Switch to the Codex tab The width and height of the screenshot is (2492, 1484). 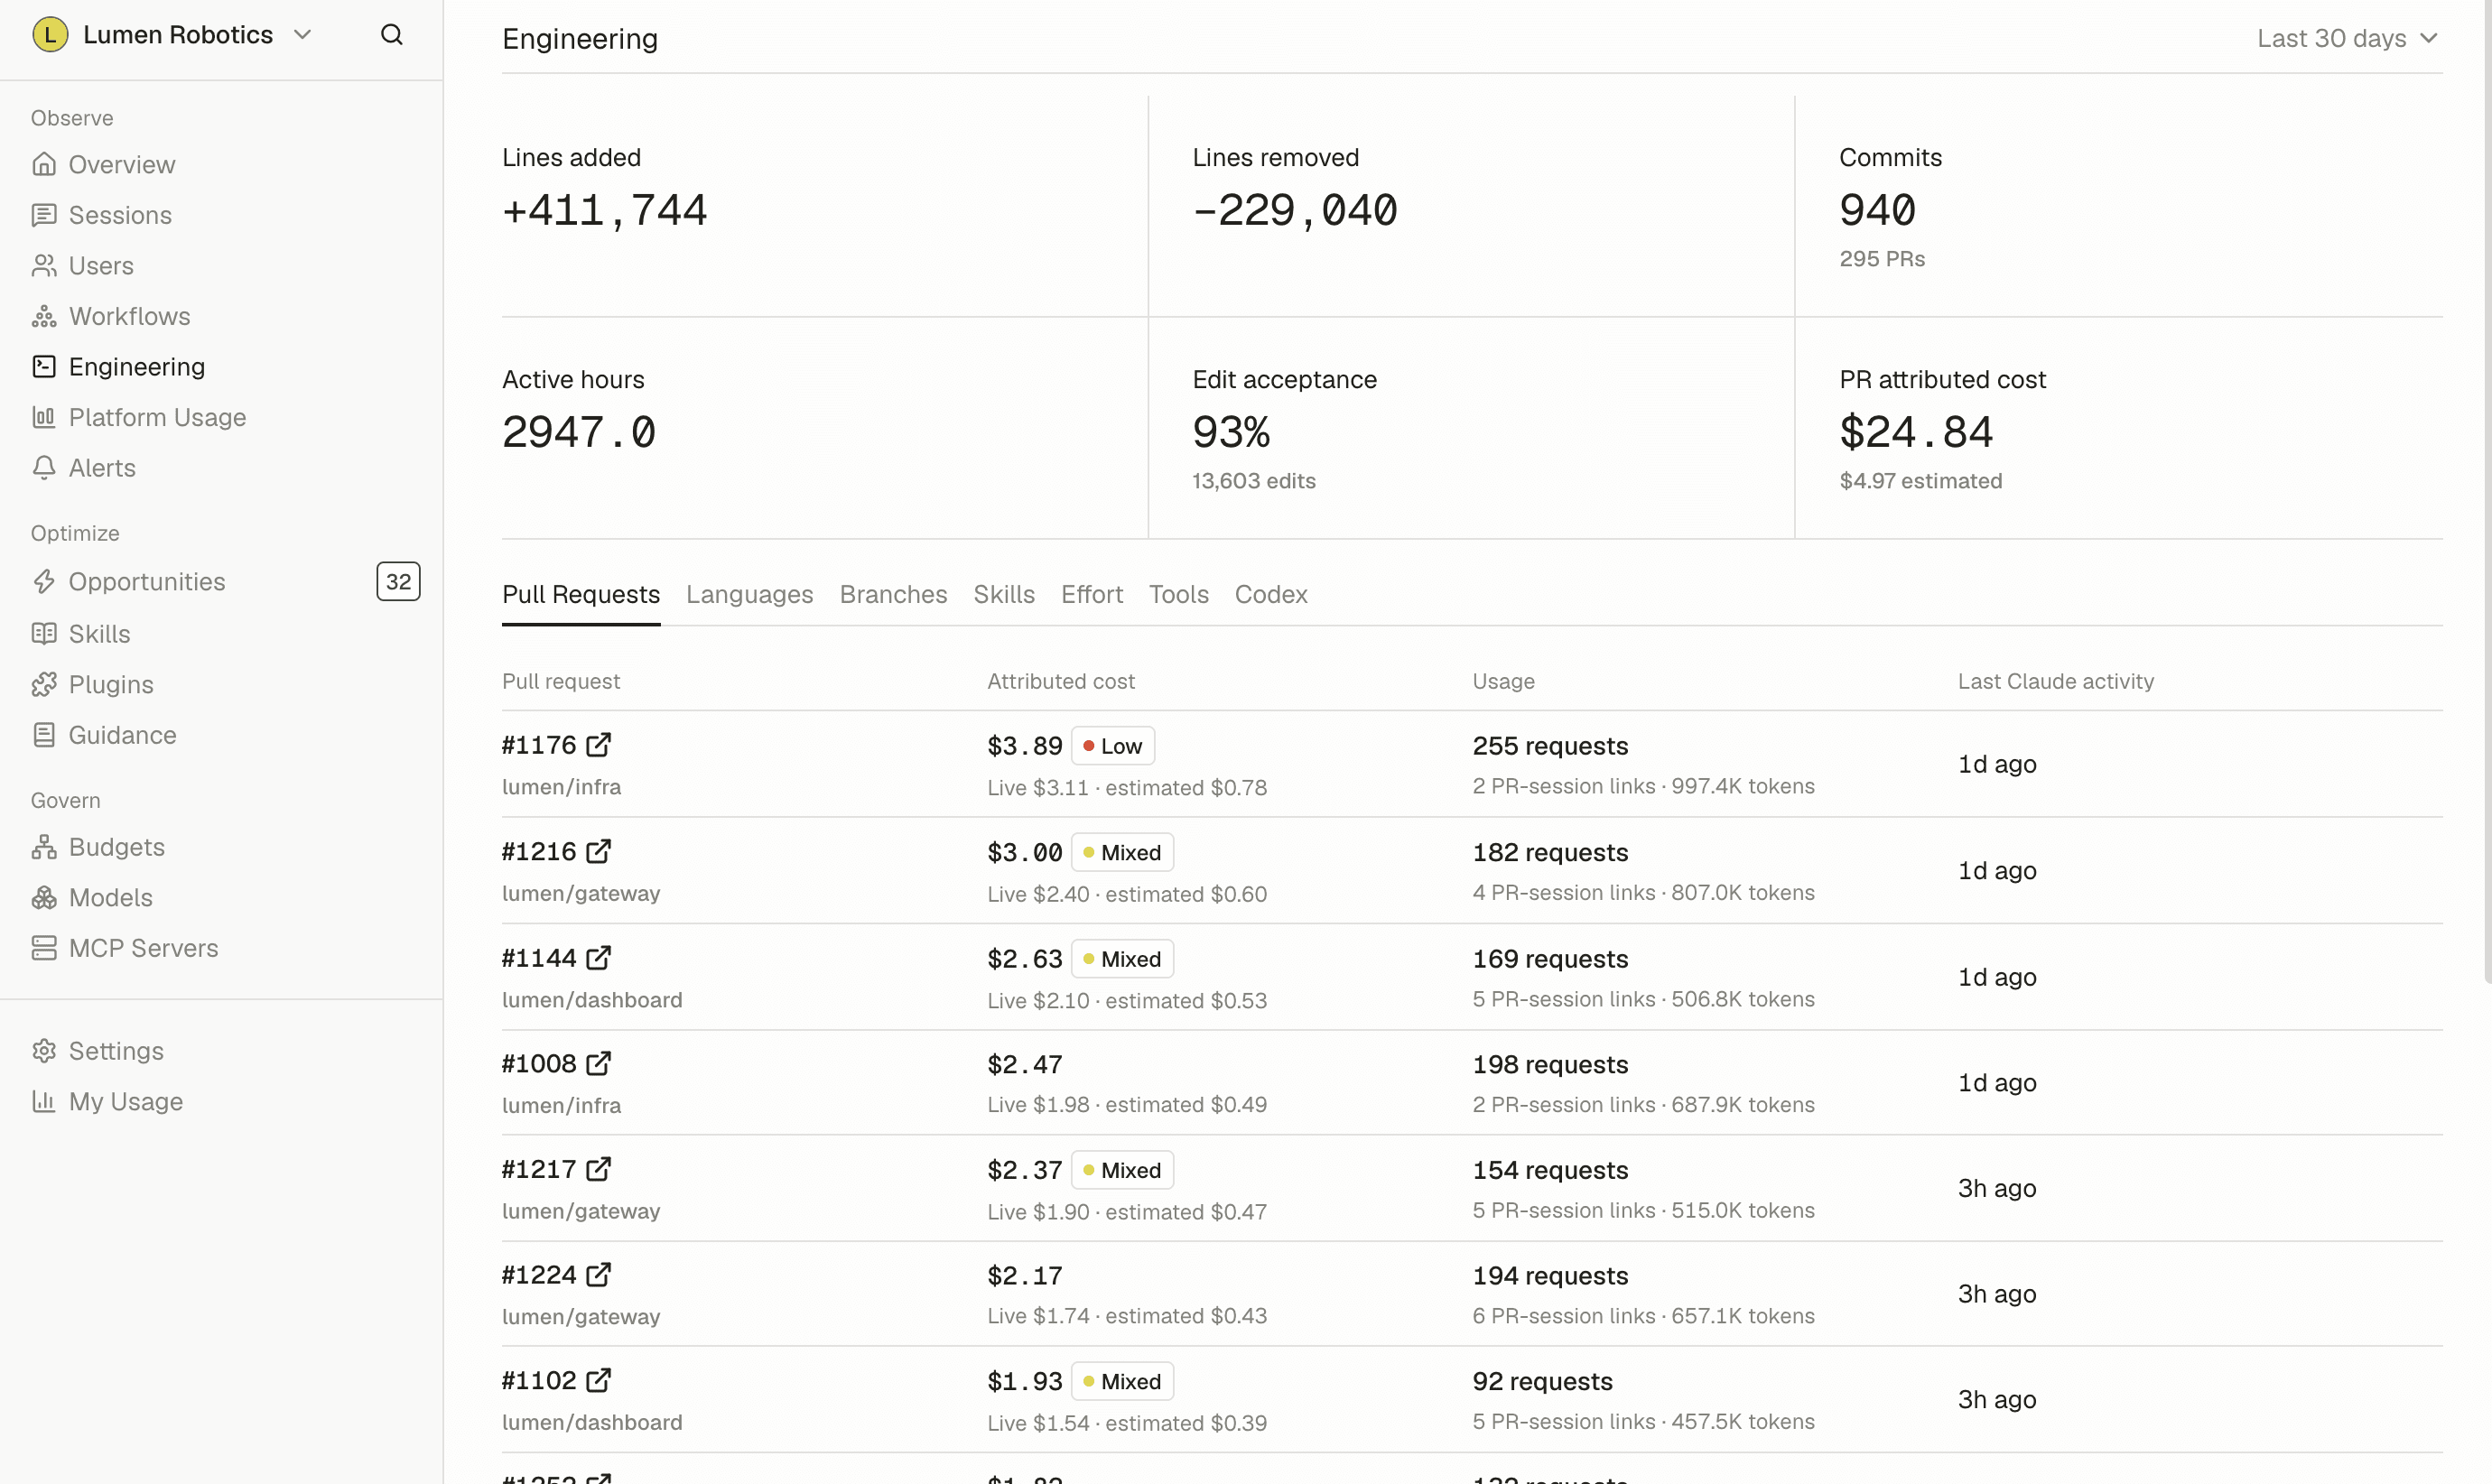pos(1271,594)
